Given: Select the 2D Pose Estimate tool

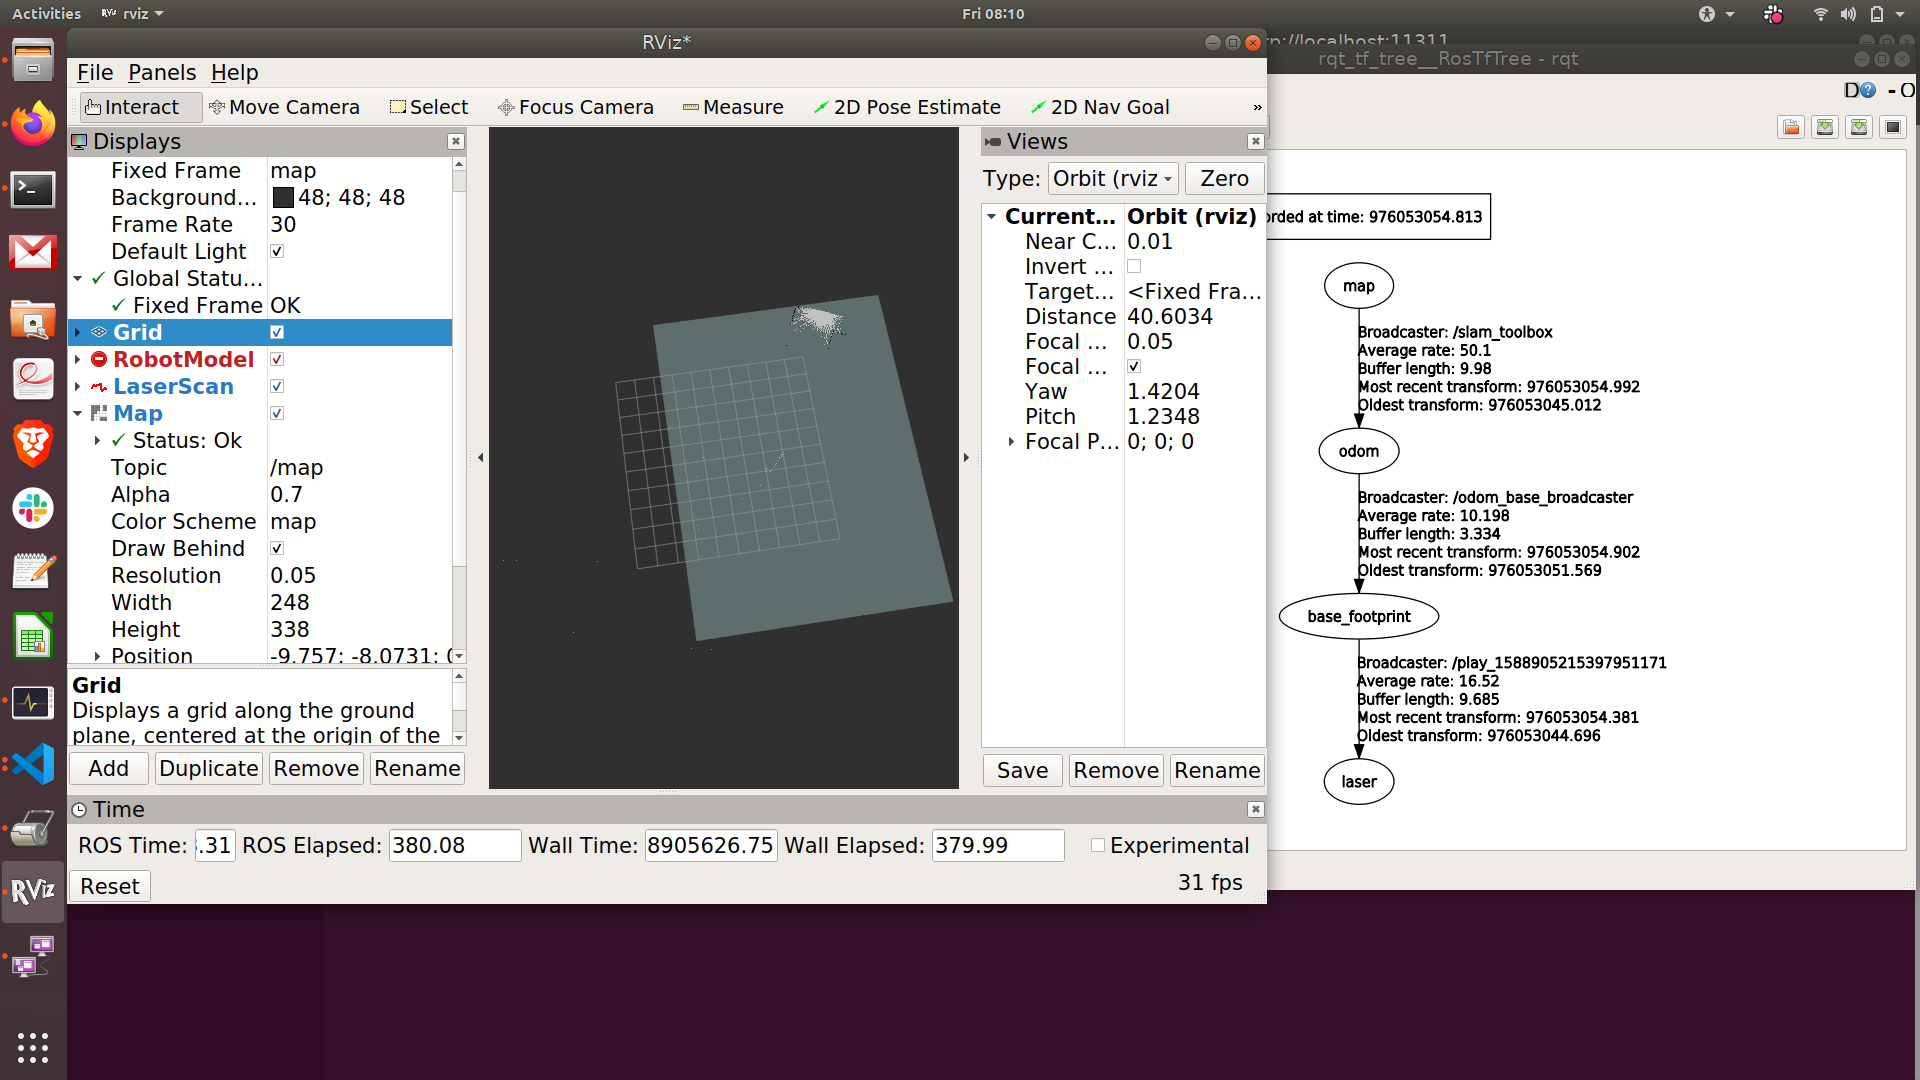Looking at the screenshot, I should click(909, 107).
